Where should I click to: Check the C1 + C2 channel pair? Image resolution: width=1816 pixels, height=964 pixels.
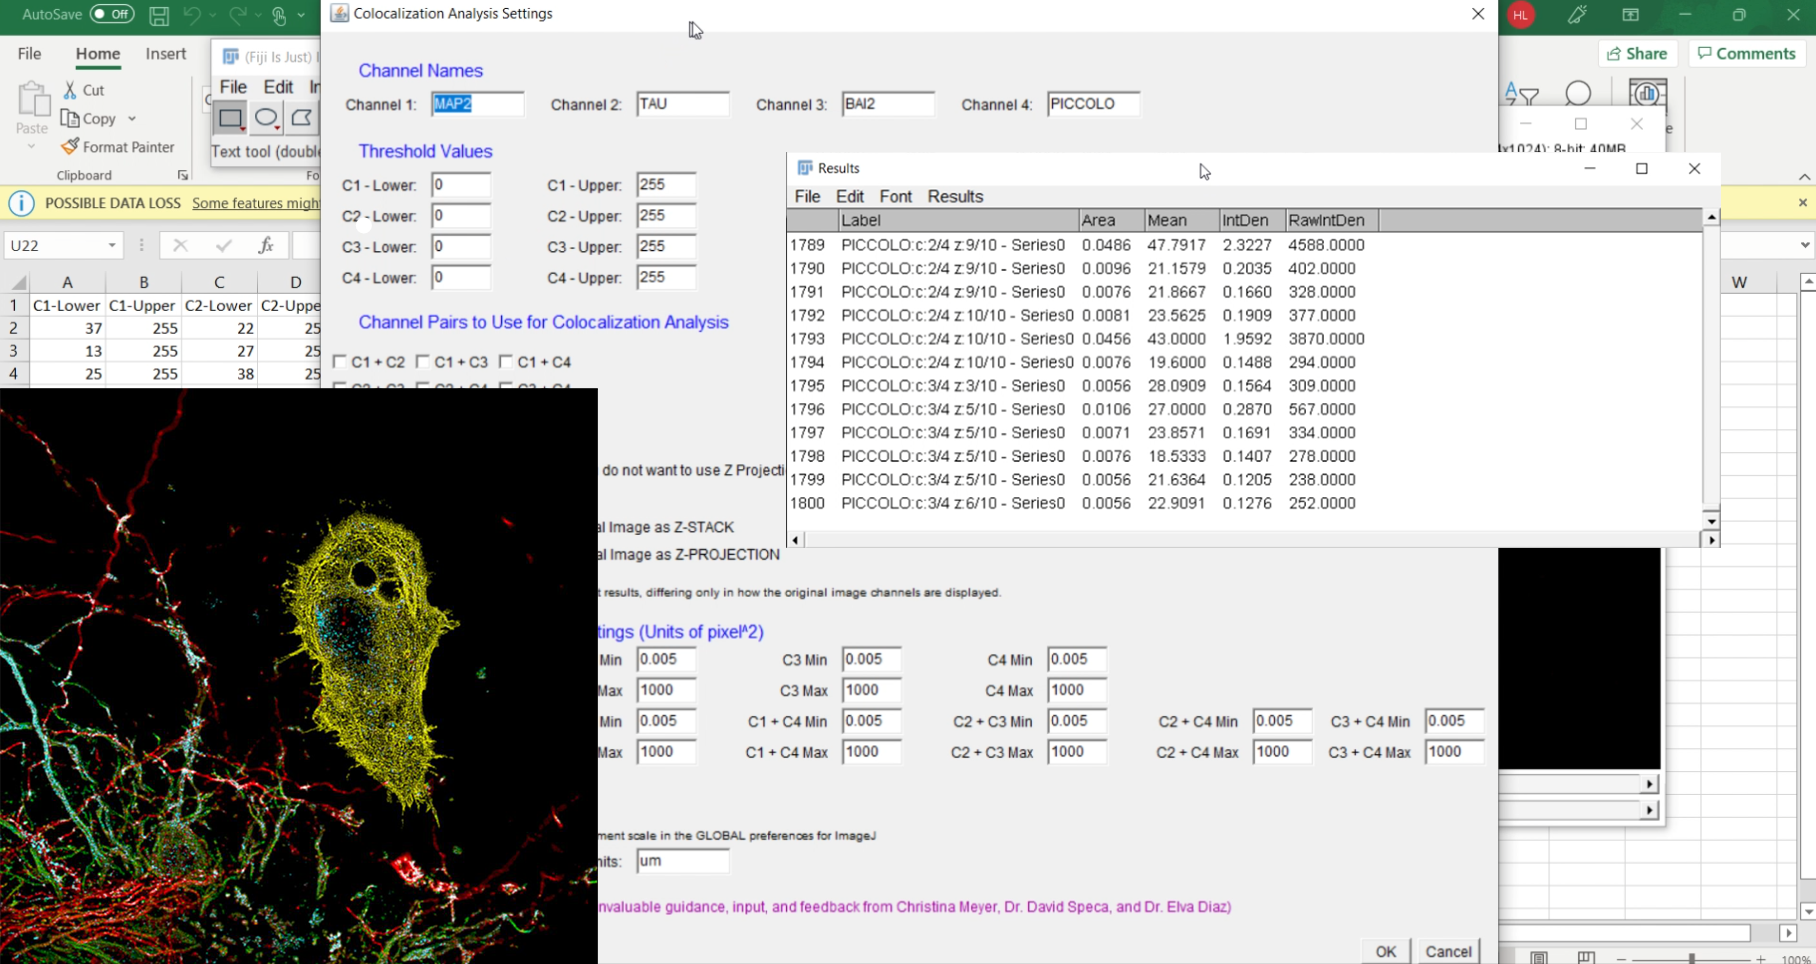(x=340, y=362)
